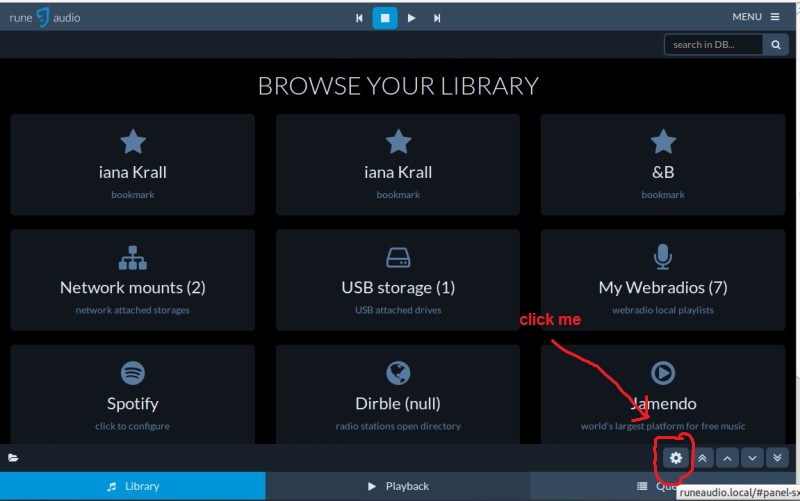Image resolution: width=800 pixels, height=501 pixels.
Task: Click the network mounts hierarchy icon
Action: click(x=133, y=258)
